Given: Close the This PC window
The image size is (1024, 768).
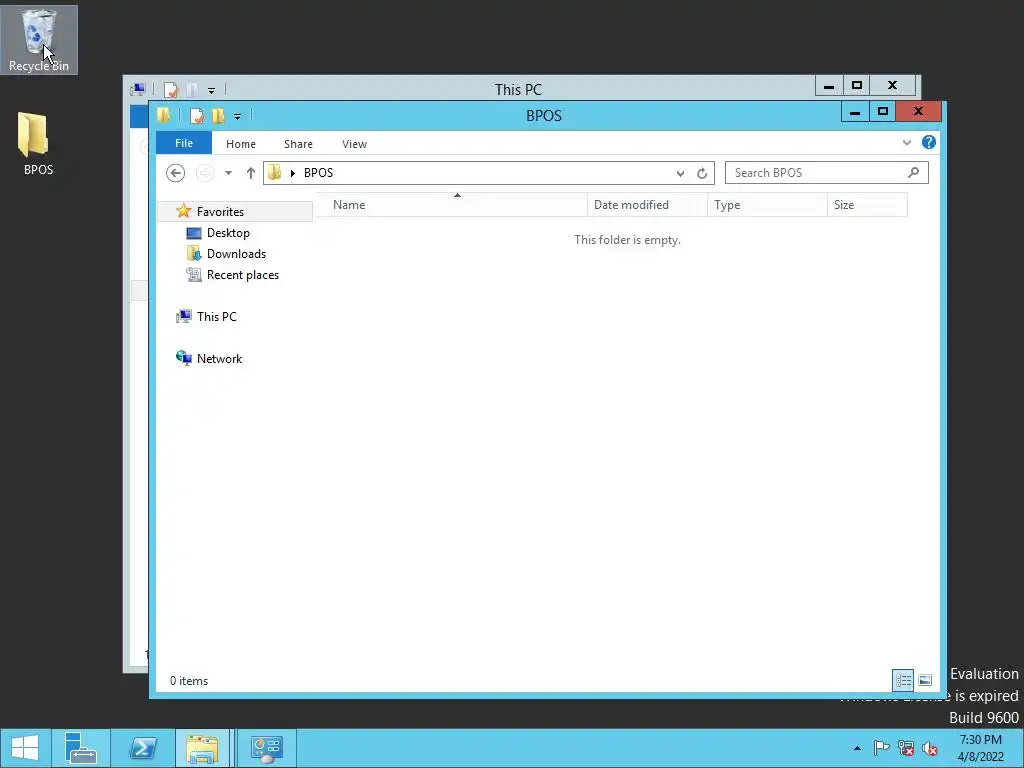Looking at the screenshot, I should [x=893, y=86].
